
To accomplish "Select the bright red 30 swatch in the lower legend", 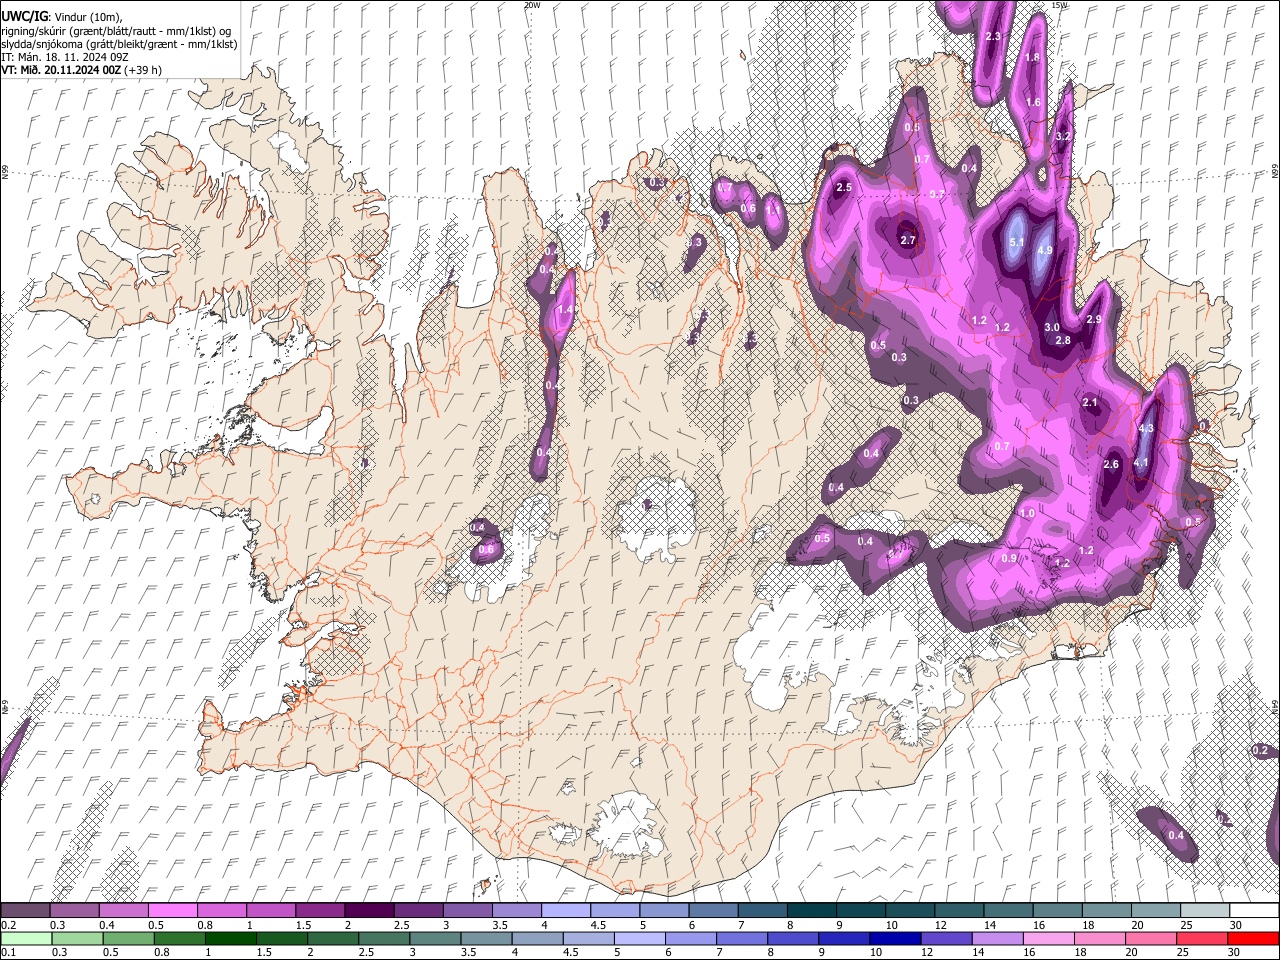I will 1253,938.
